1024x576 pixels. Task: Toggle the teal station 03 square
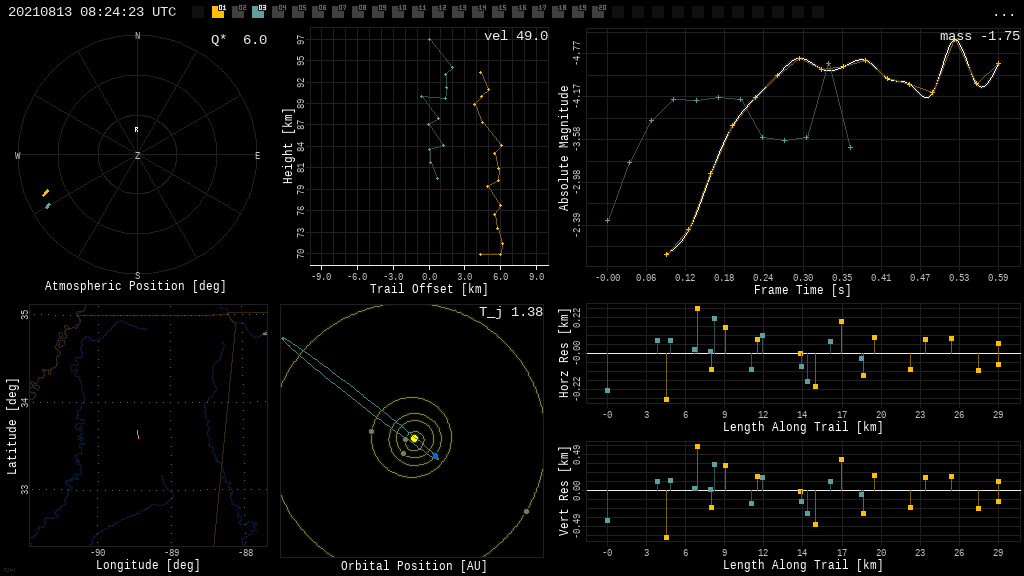pyautogui.click(x=258, y=12)
